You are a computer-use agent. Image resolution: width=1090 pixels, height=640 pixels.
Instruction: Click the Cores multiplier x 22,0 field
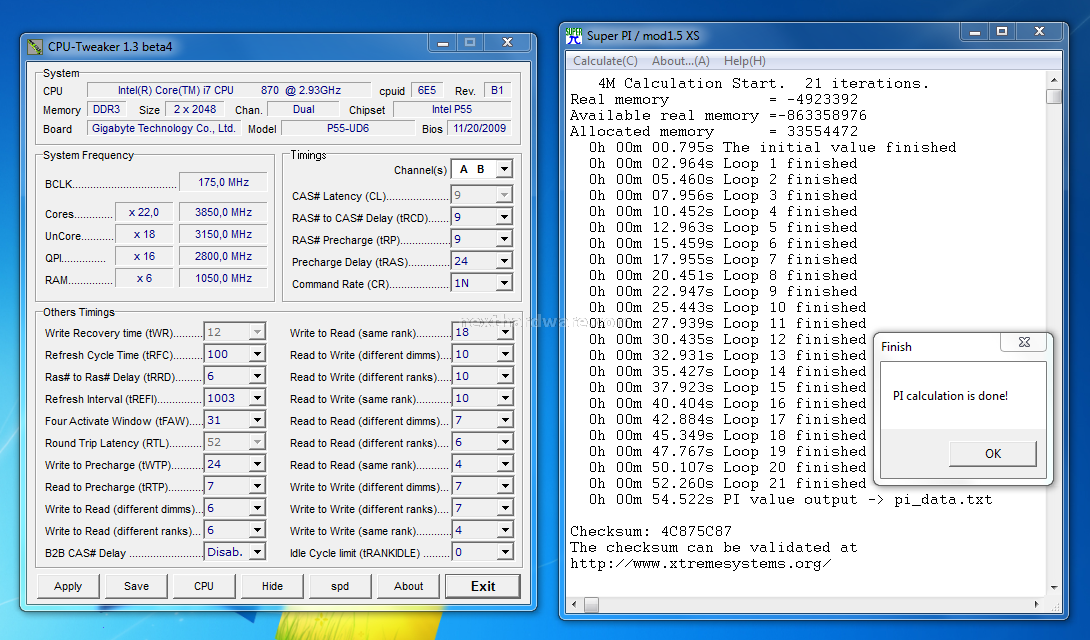coord(144,212)
